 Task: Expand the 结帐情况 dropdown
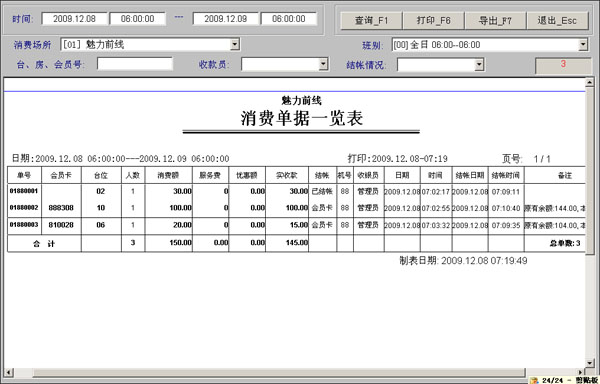[479, 65]
